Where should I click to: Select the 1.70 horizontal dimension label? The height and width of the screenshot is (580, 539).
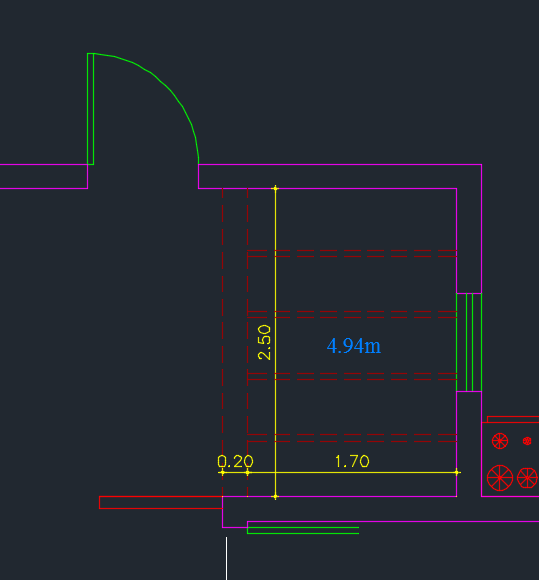pyautogui.click(x=352, y=461)
